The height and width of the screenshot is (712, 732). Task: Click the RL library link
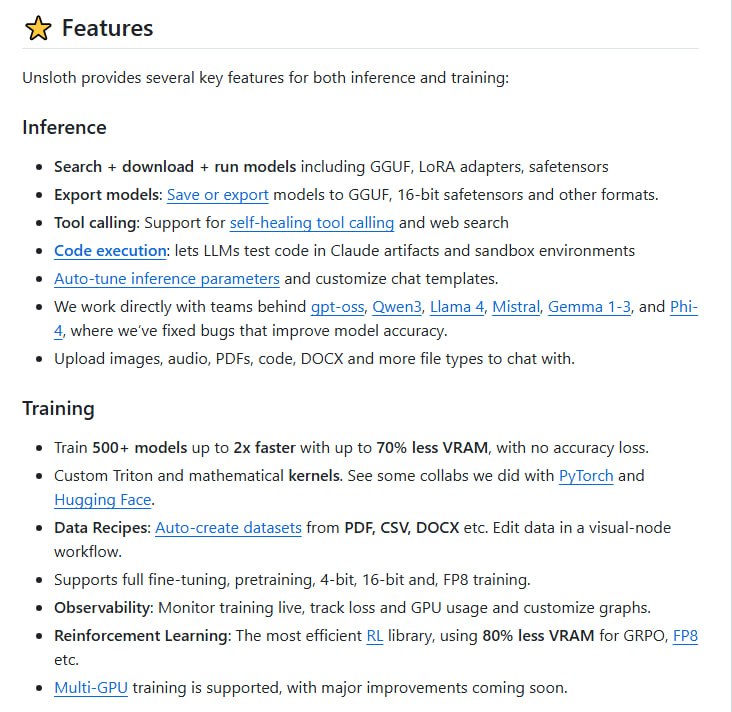click(375, 636)
